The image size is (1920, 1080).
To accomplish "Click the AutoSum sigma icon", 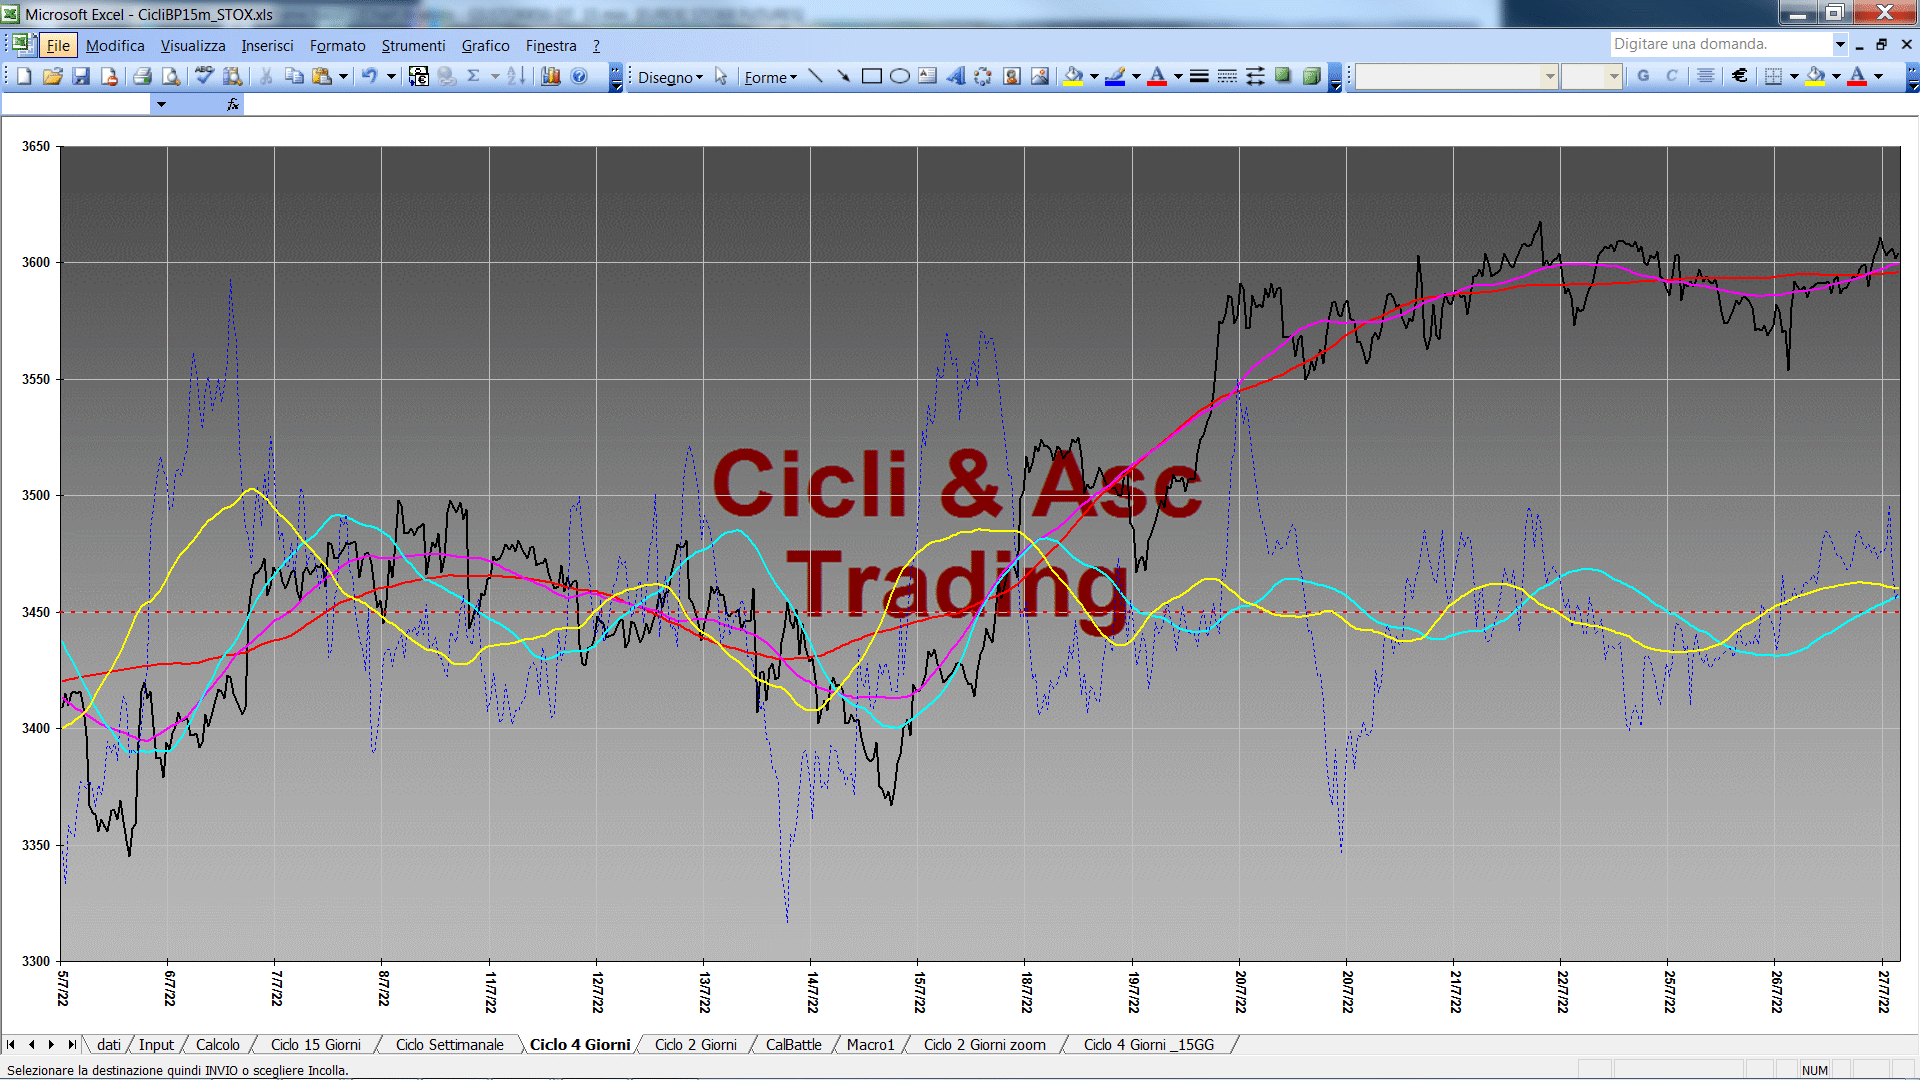I will 474,76.
